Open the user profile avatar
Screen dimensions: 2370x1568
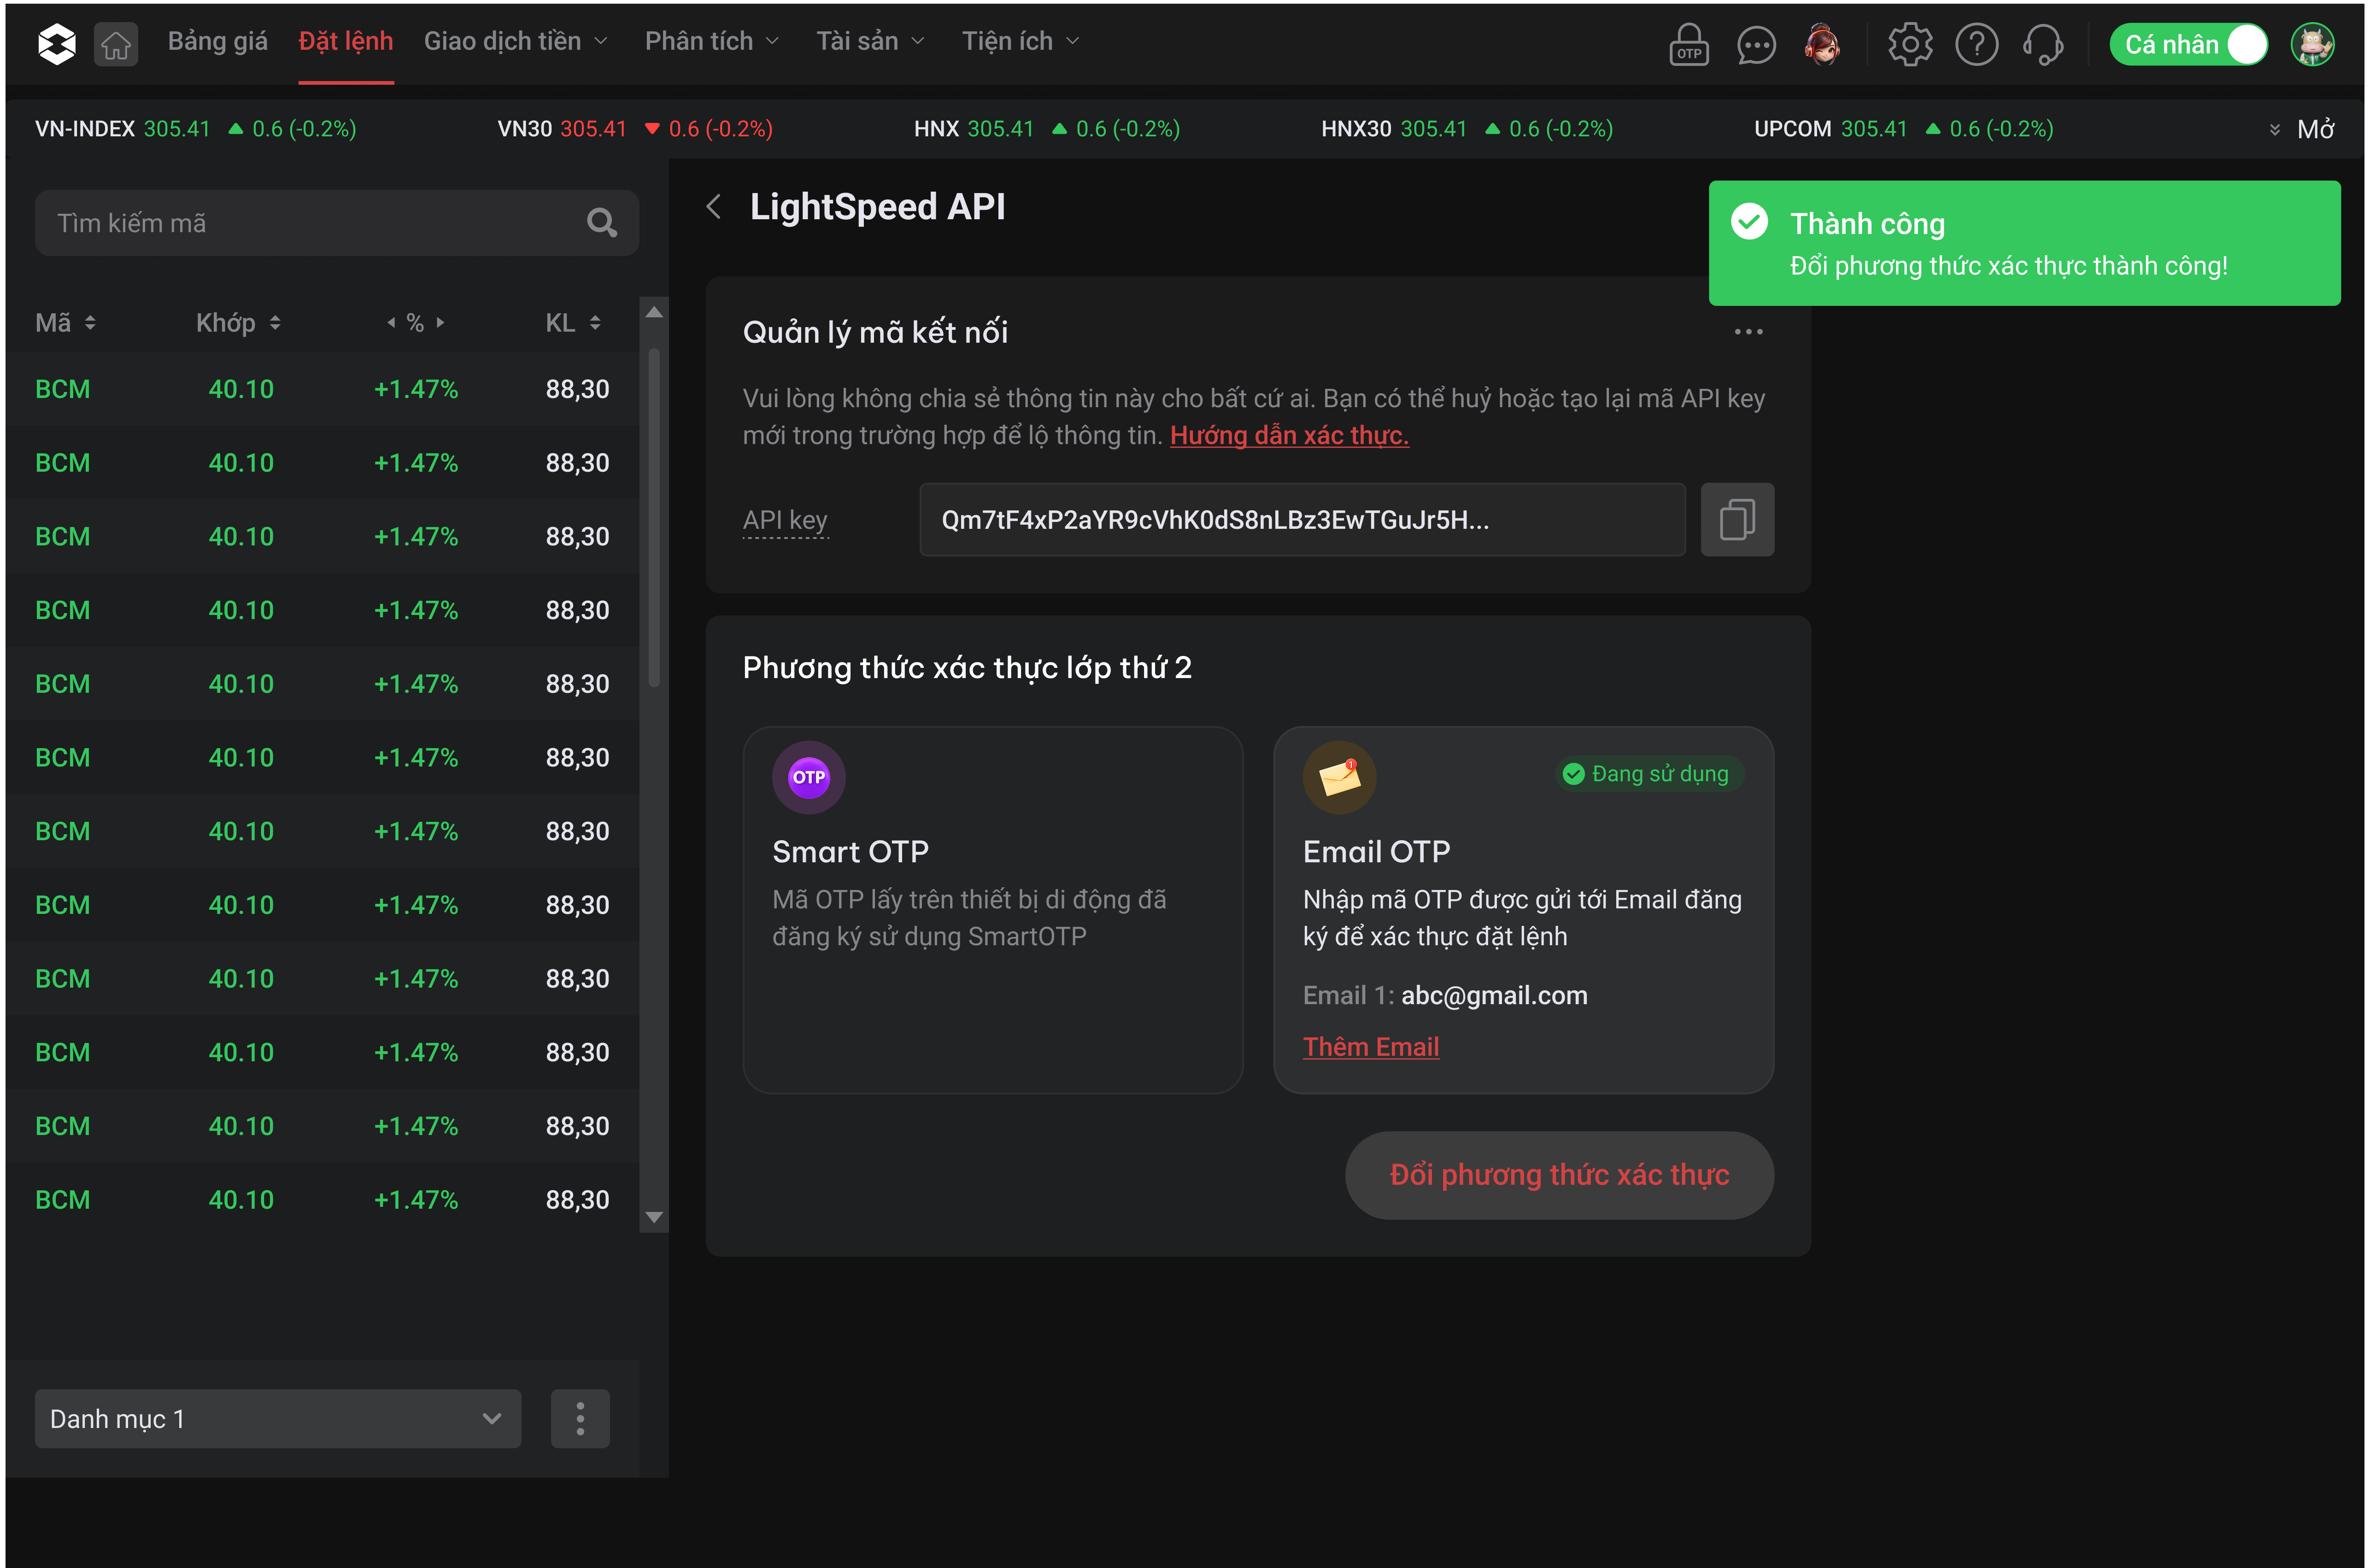pyautogui.click(x=2313, y=44)
